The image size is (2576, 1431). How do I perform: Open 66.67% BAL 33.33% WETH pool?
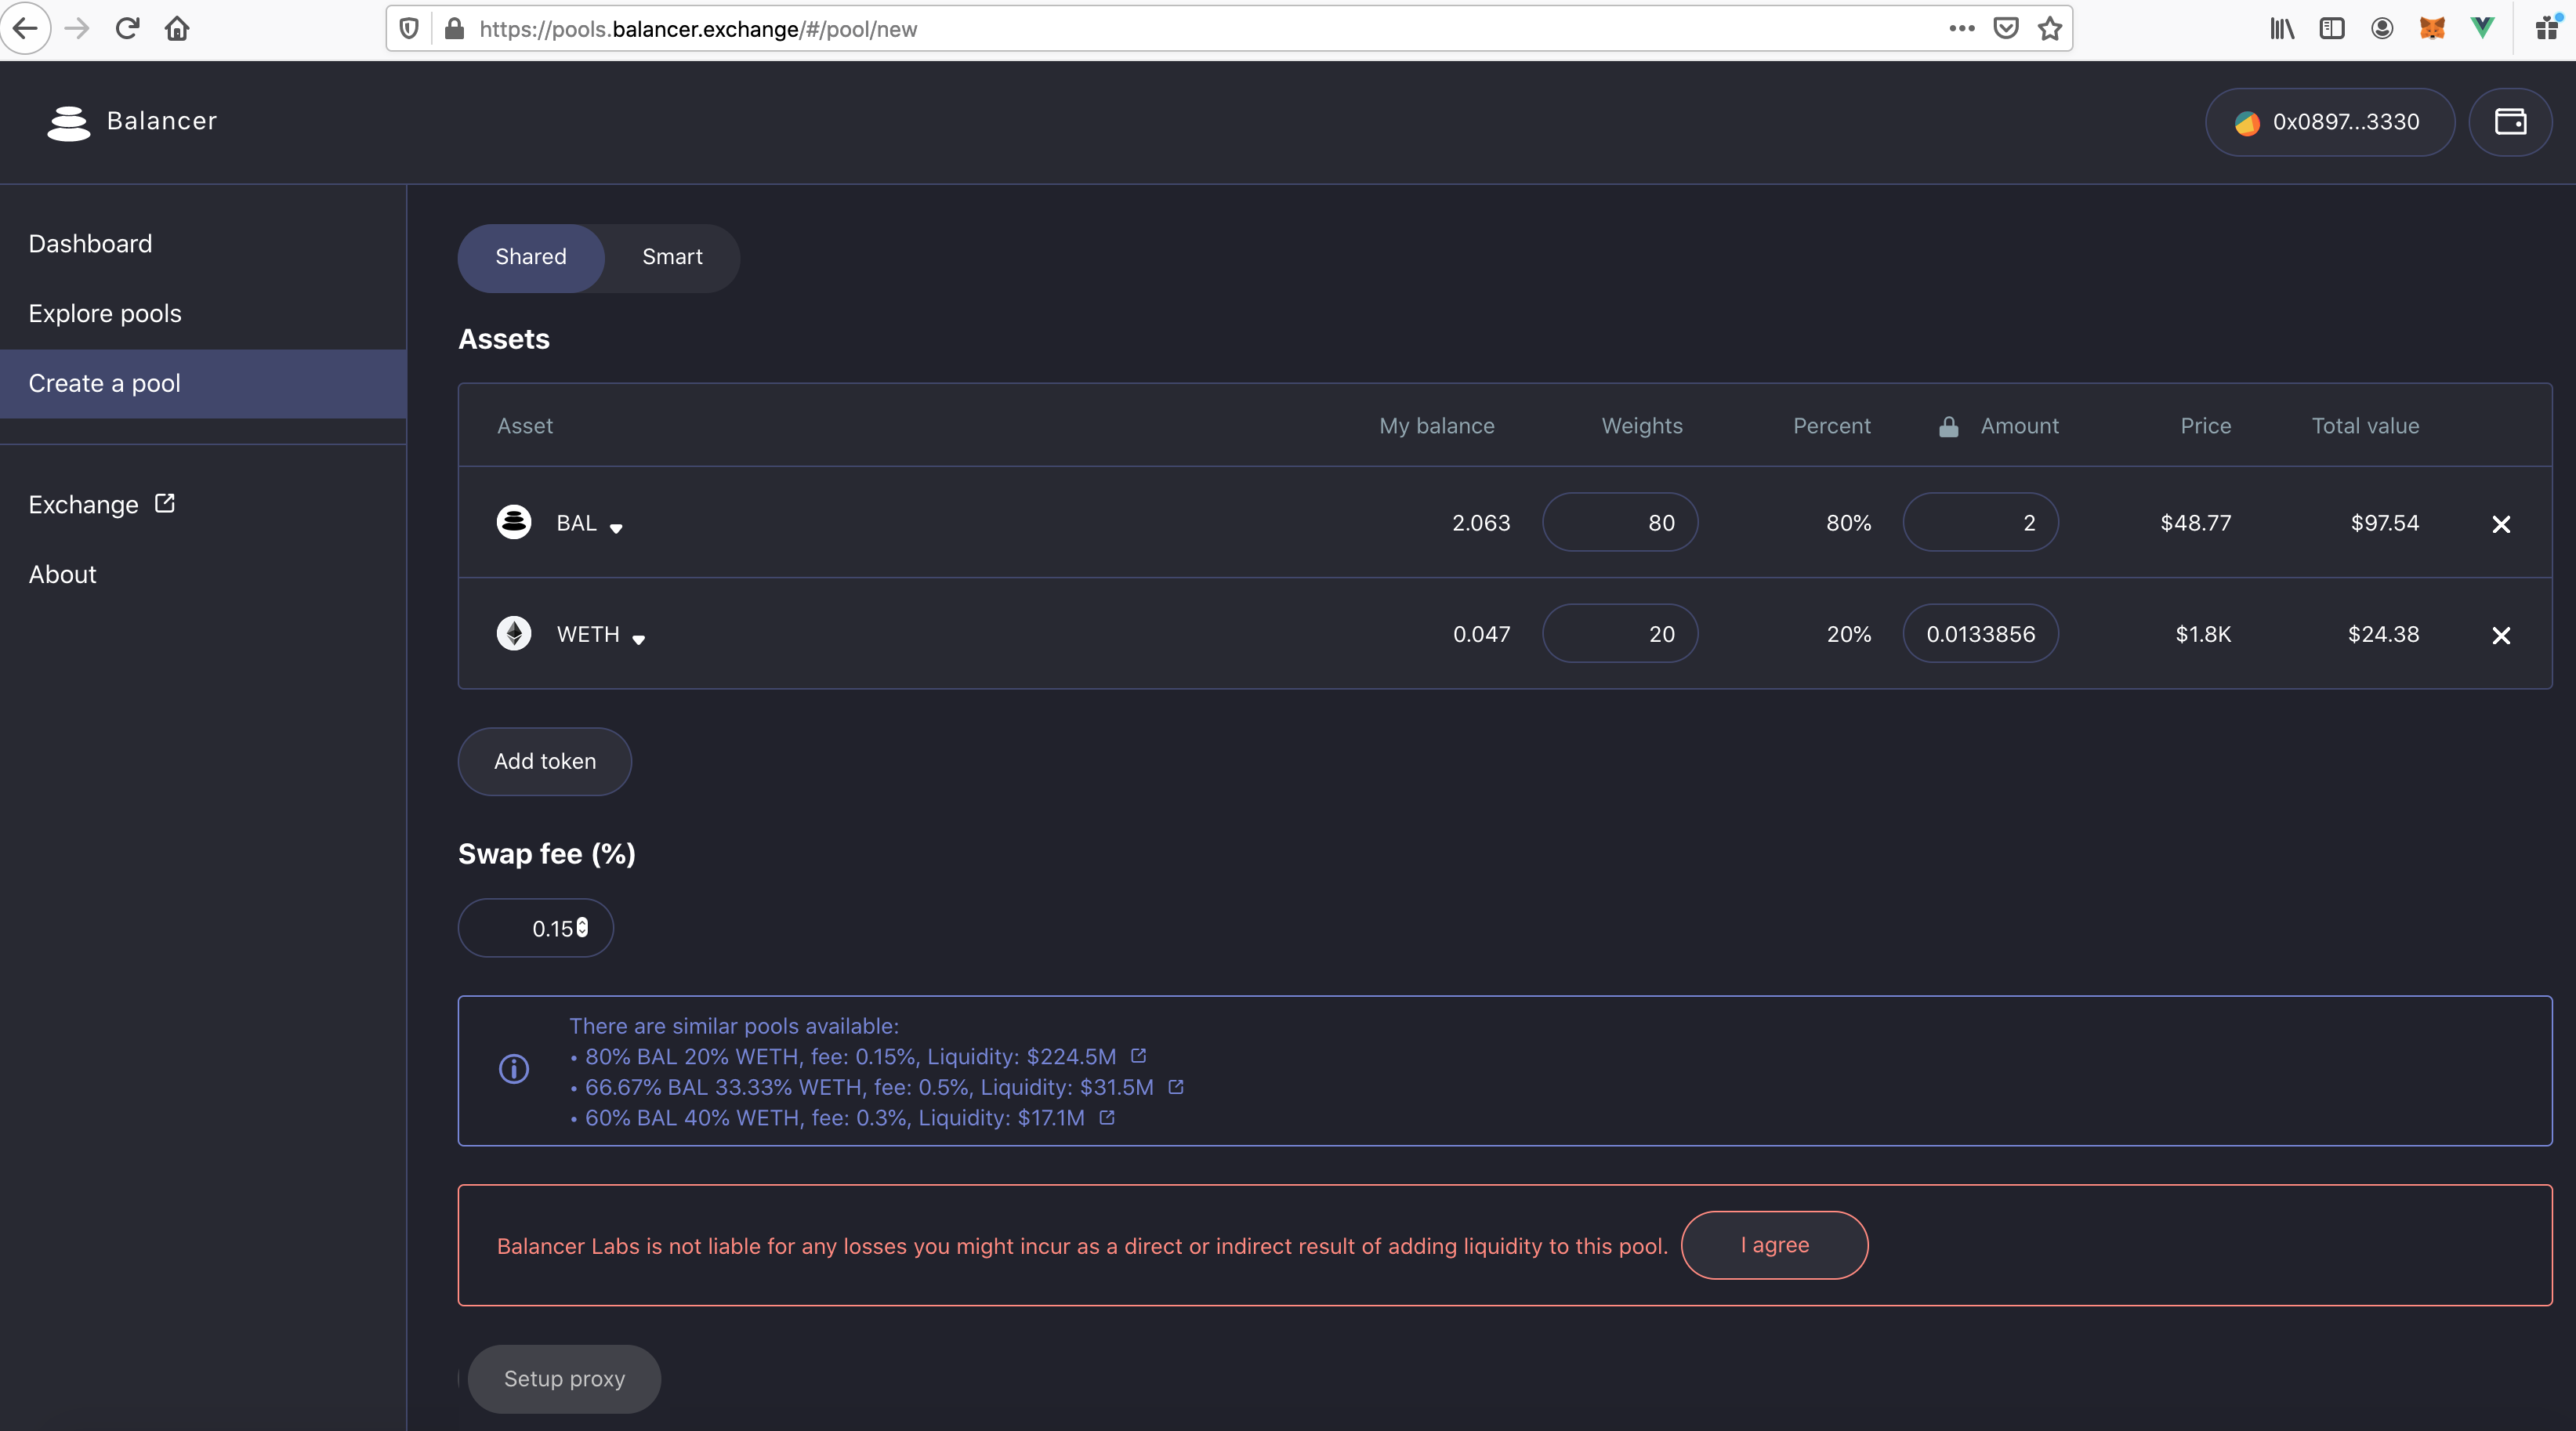pyautogui.click(x=869, y=1088)
